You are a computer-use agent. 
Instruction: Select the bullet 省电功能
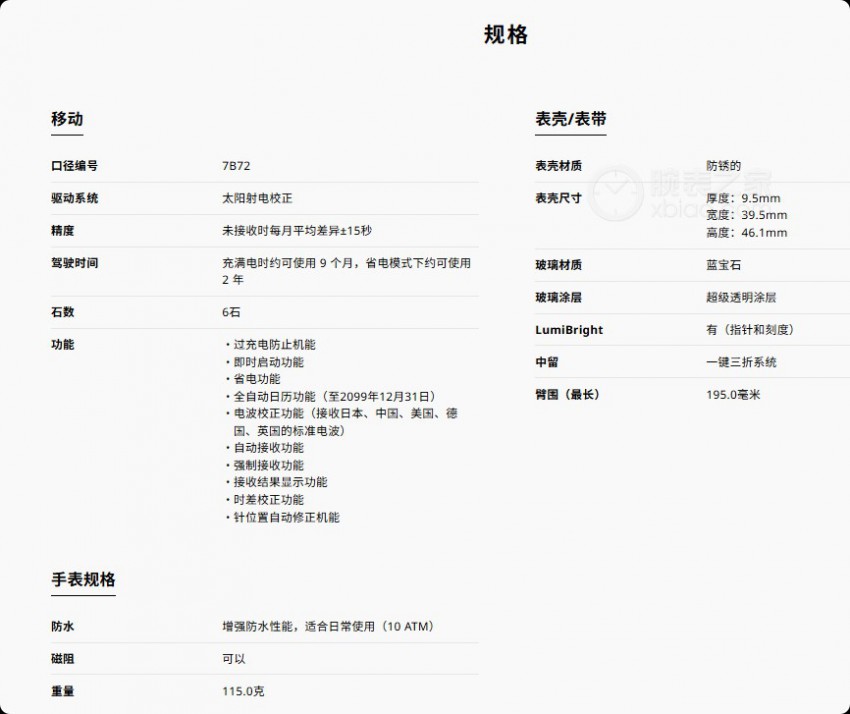click(256, 379)
